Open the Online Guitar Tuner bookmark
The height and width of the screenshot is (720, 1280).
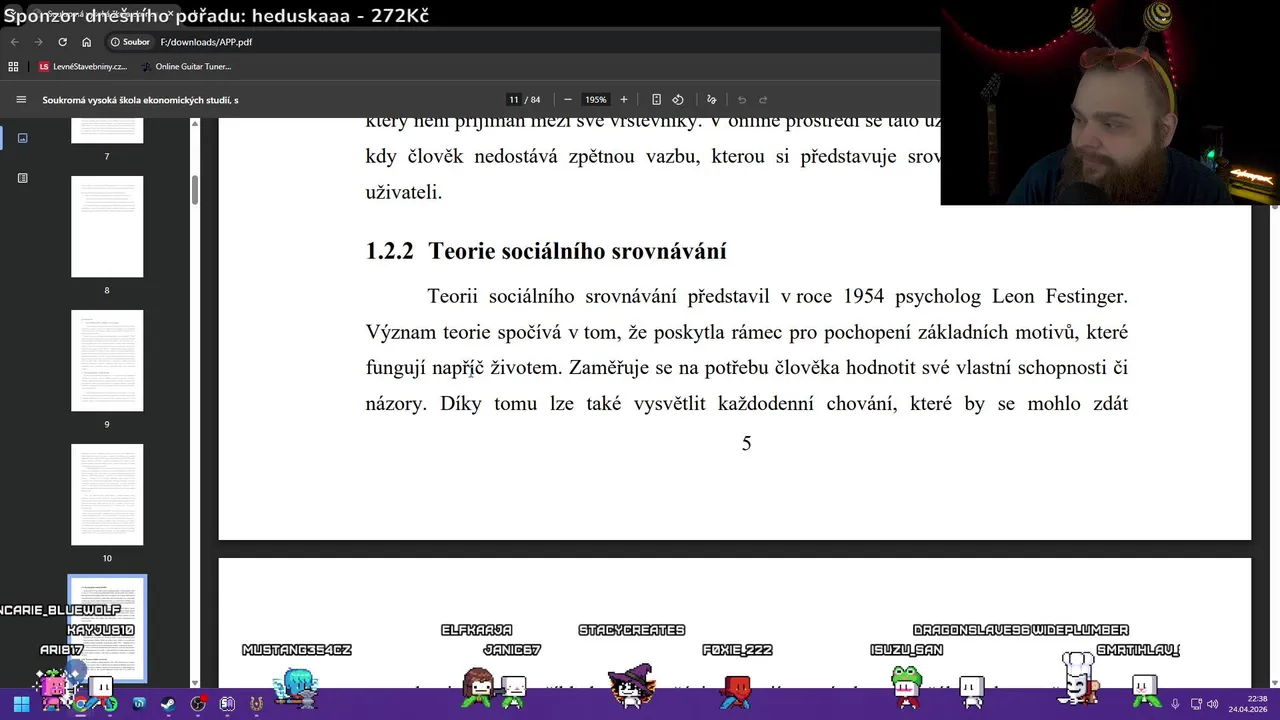click(186, 66)
